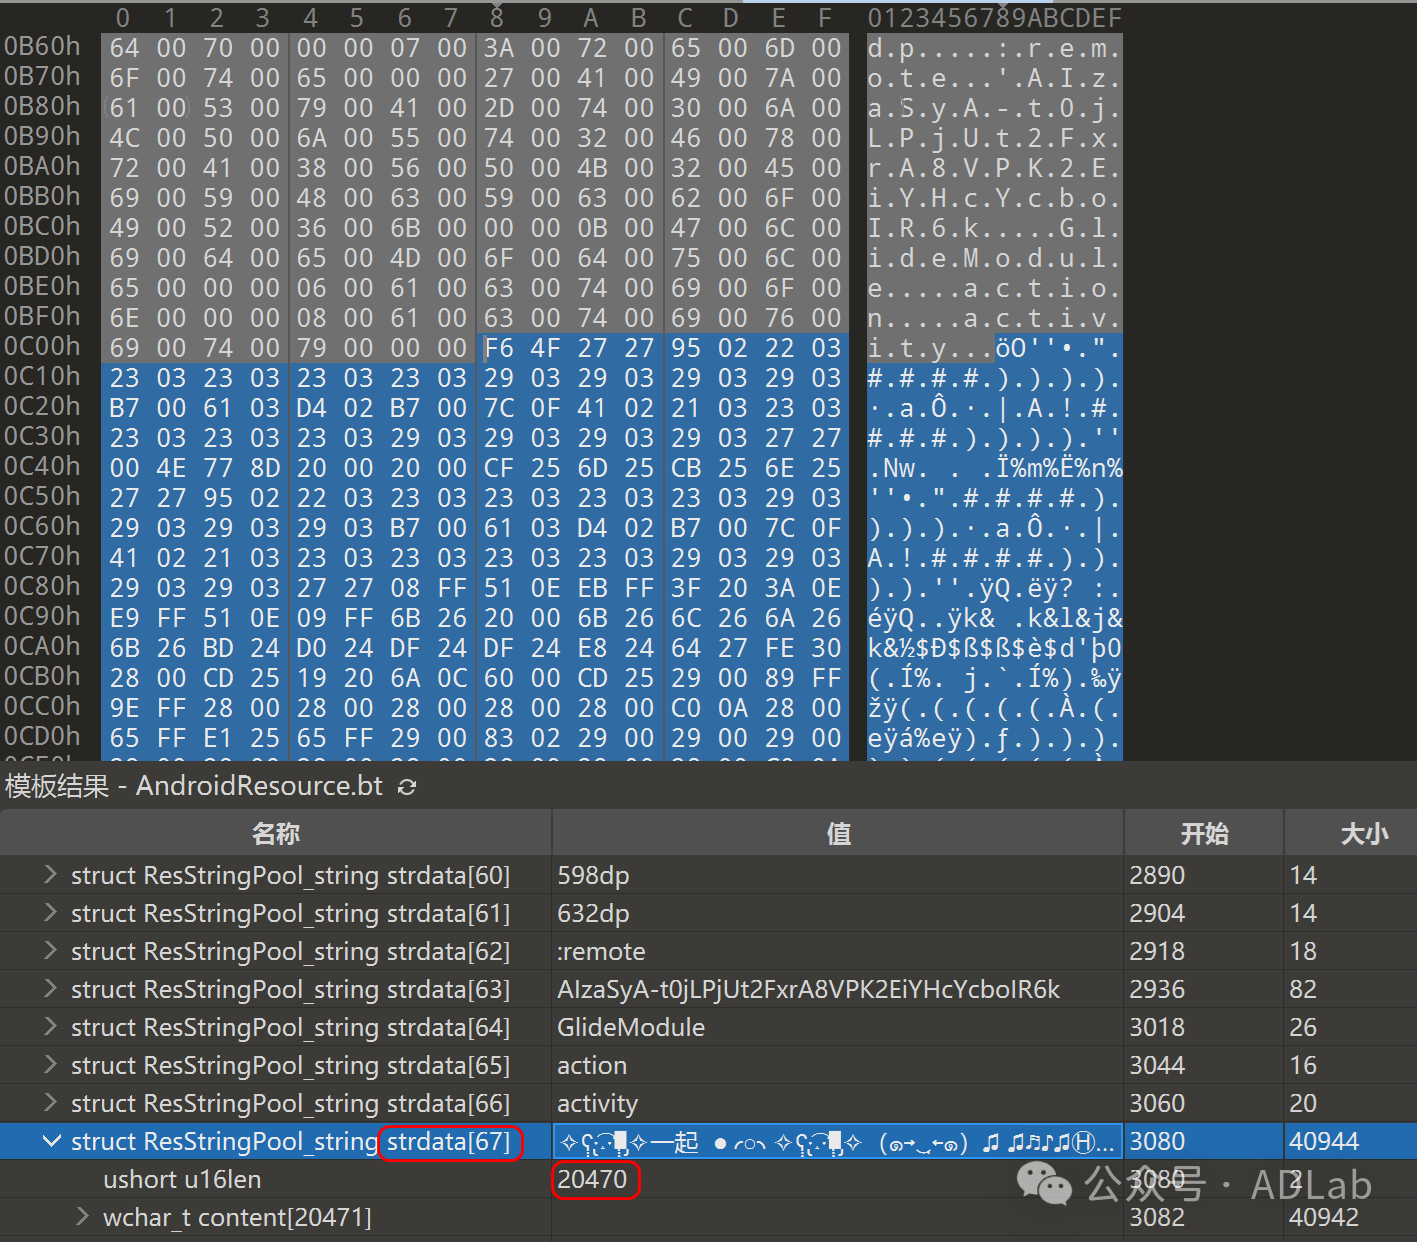1417x1242 pixels.
Task: Expand the strdata[60] struct row
Action: (x=50, y=875)
